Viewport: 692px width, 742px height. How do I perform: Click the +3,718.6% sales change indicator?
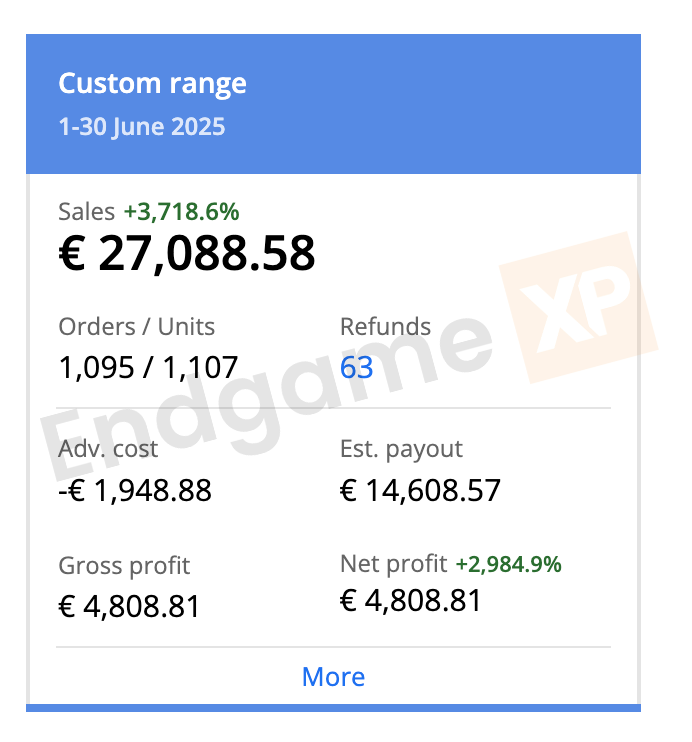[x=181, y=211]
